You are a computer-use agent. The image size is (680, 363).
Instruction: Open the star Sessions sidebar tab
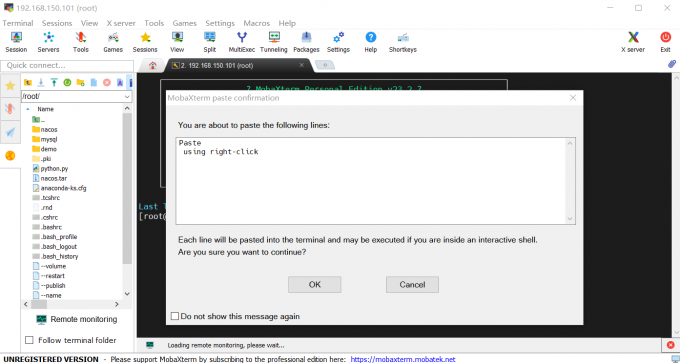tap(10, 86)
